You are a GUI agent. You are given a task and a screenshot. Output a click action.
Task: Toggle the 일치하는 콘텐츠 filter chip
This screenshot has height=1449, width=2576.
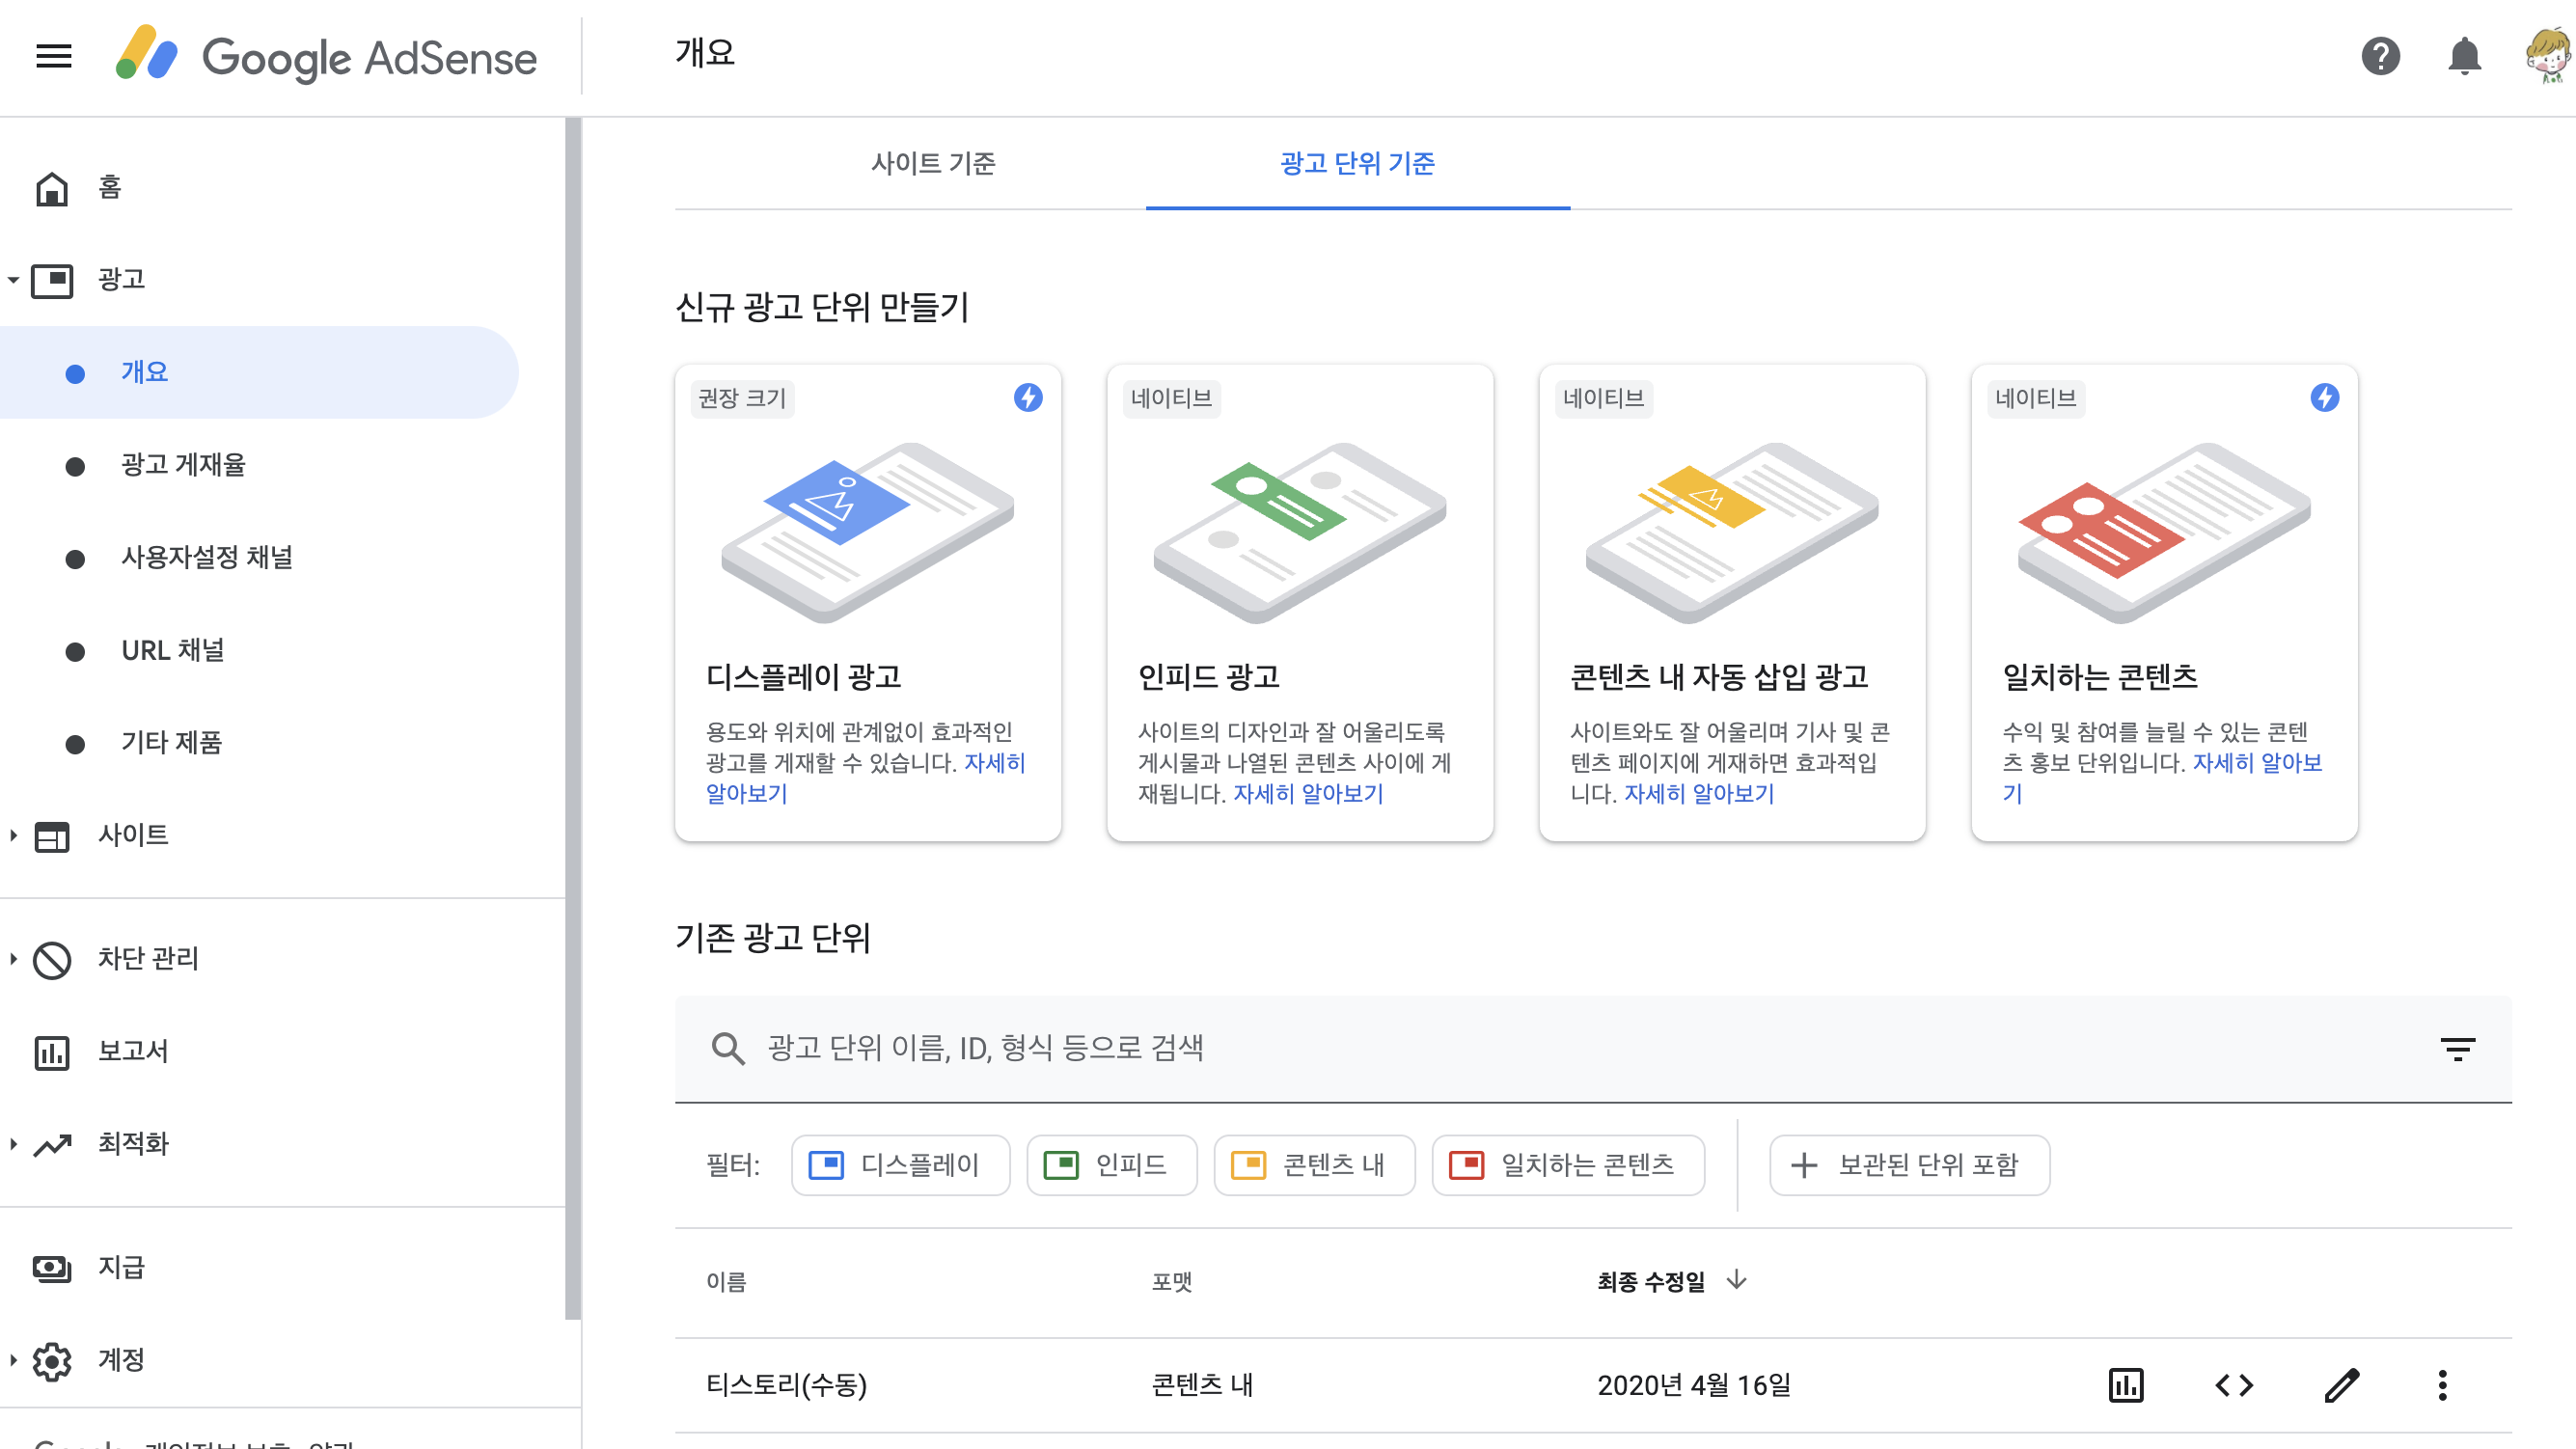1567,1165
